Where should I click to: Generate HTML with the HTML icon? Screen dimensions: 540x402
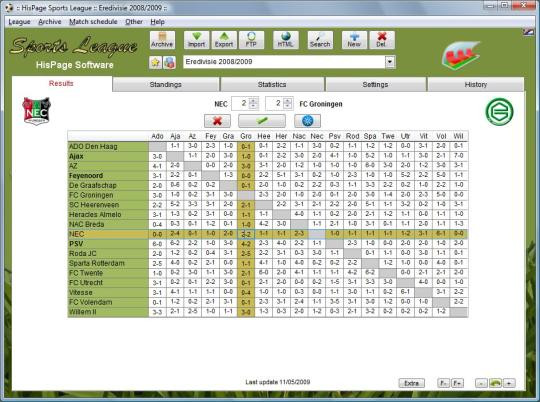tap(285, 40)
